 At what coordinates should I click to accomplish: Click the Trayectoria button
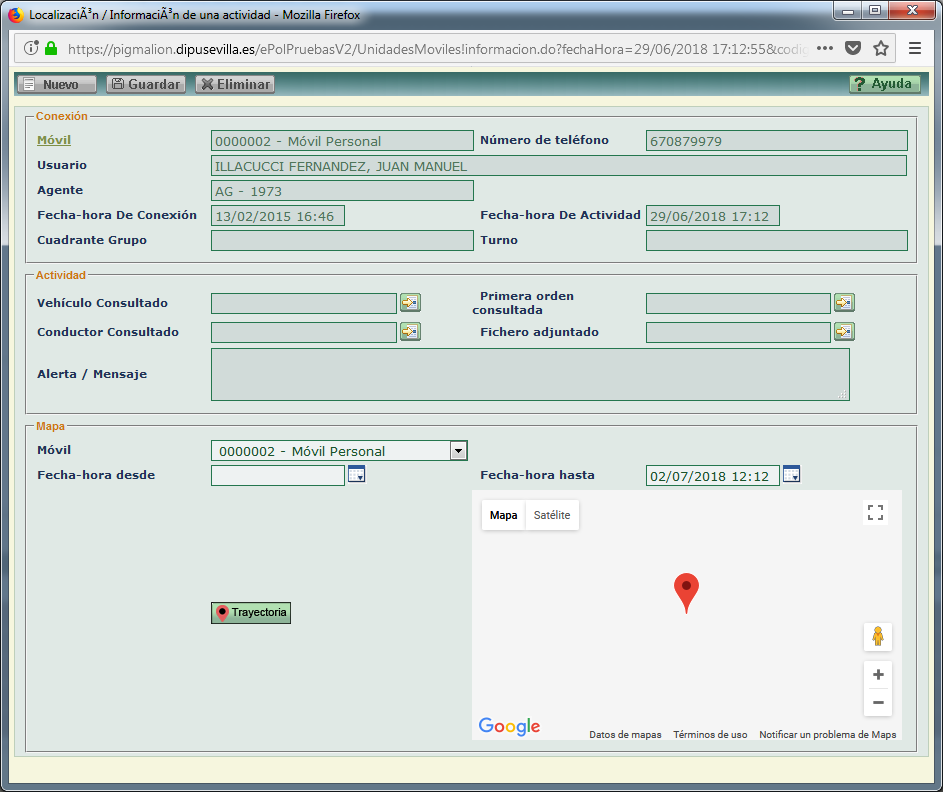coord(251,612)
